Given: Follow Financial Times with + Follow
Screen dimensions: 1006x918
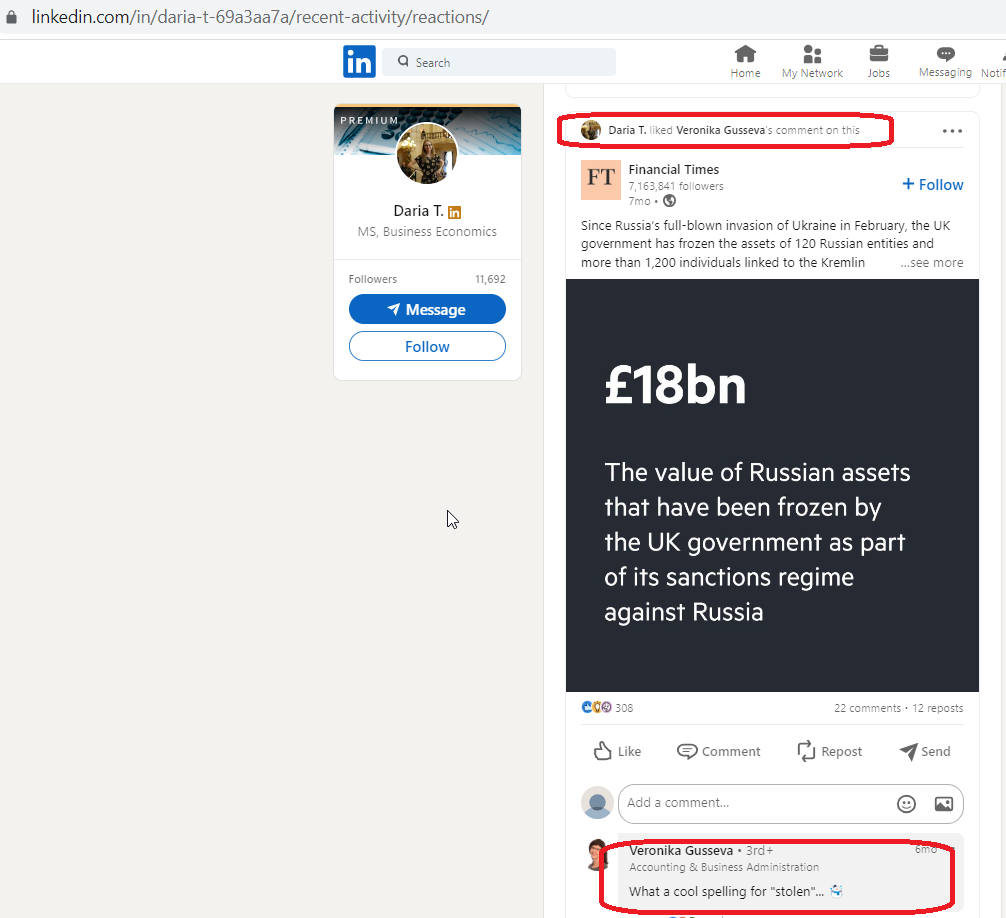Looking at the screenshot, I should pyautogui.click(x=932, y=185).
